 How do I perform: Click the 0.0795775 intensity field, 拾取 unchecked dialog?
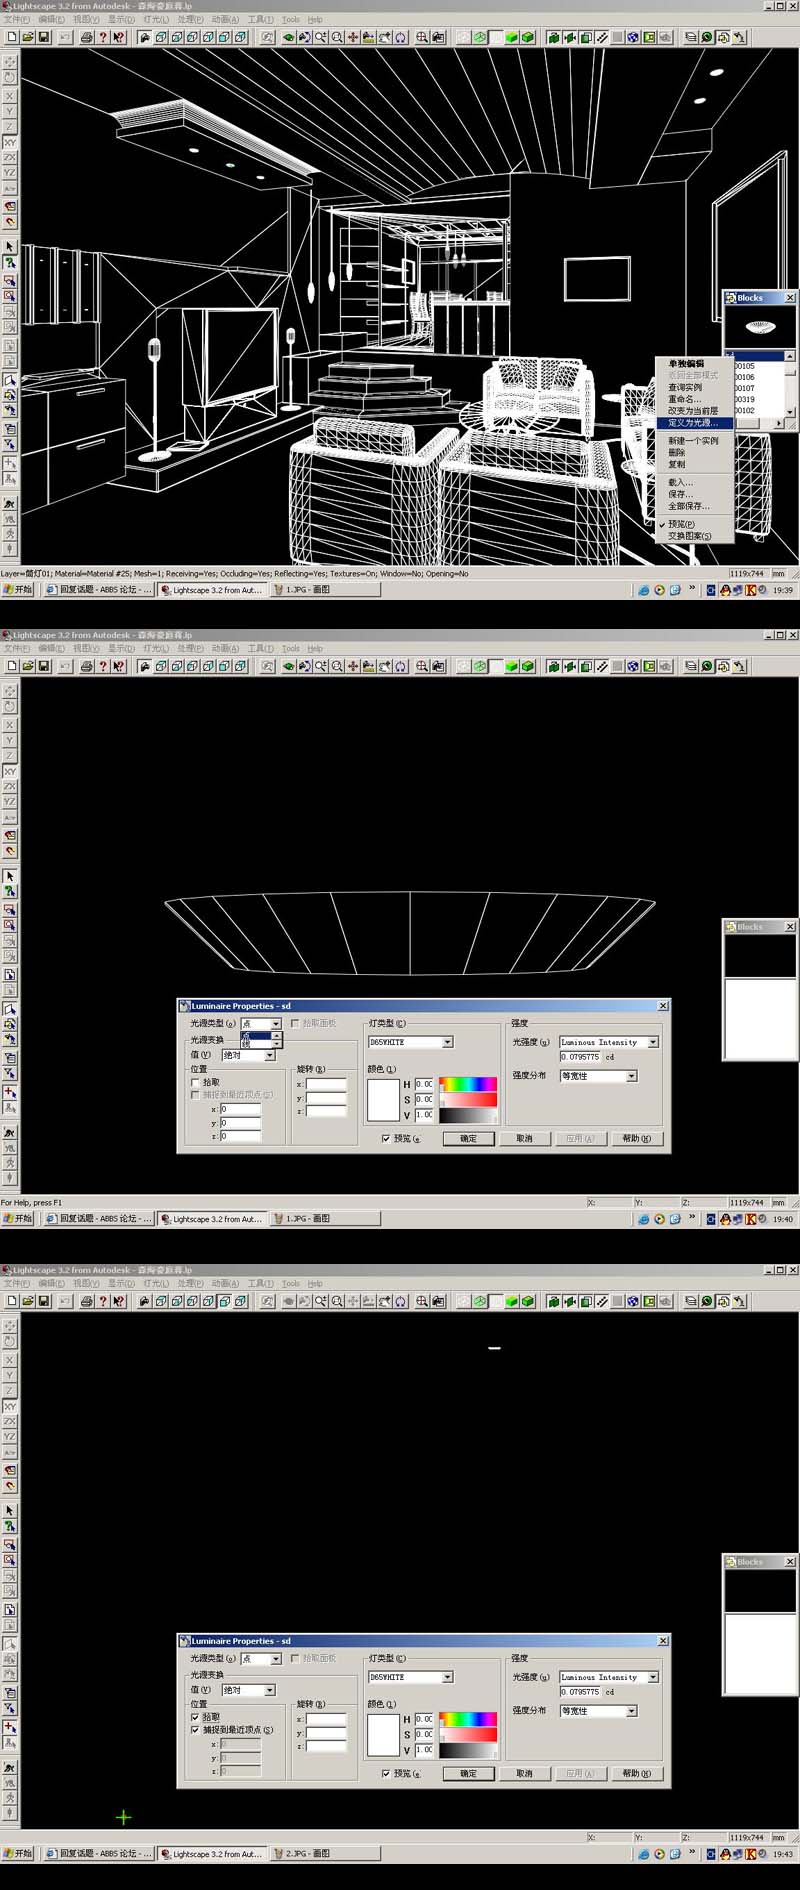(x=580, y=1056)
